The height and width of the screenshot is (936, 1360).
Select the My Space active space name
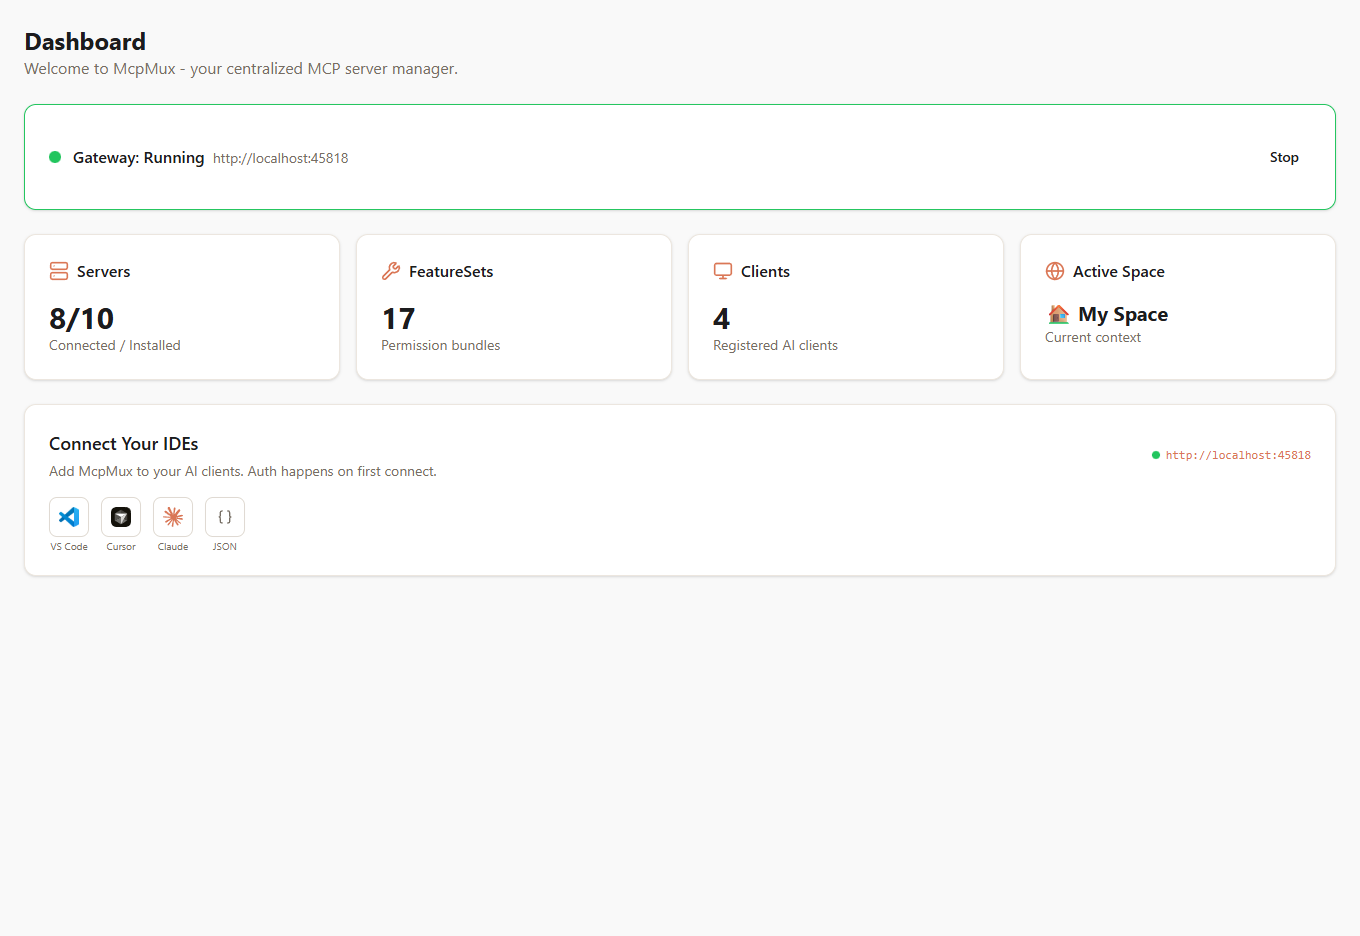click(1123, 315)
